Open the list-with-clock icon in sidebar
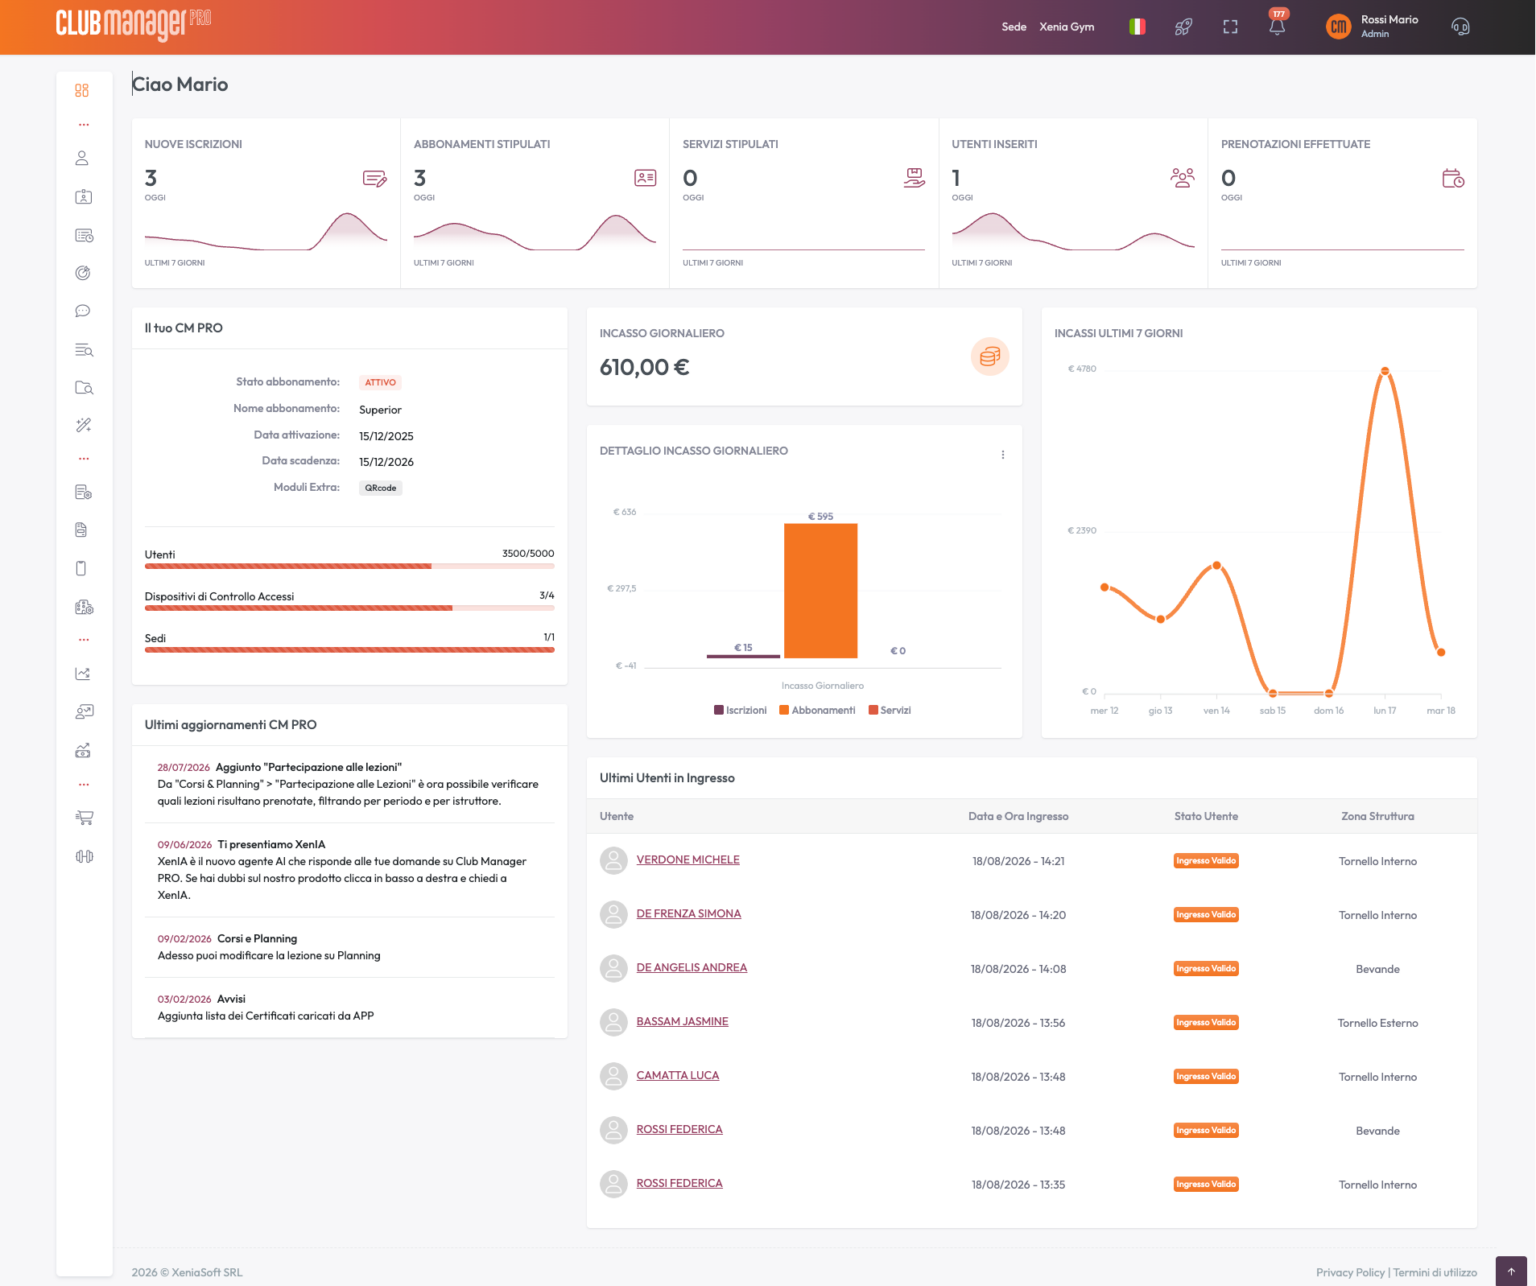 [84, 235]
